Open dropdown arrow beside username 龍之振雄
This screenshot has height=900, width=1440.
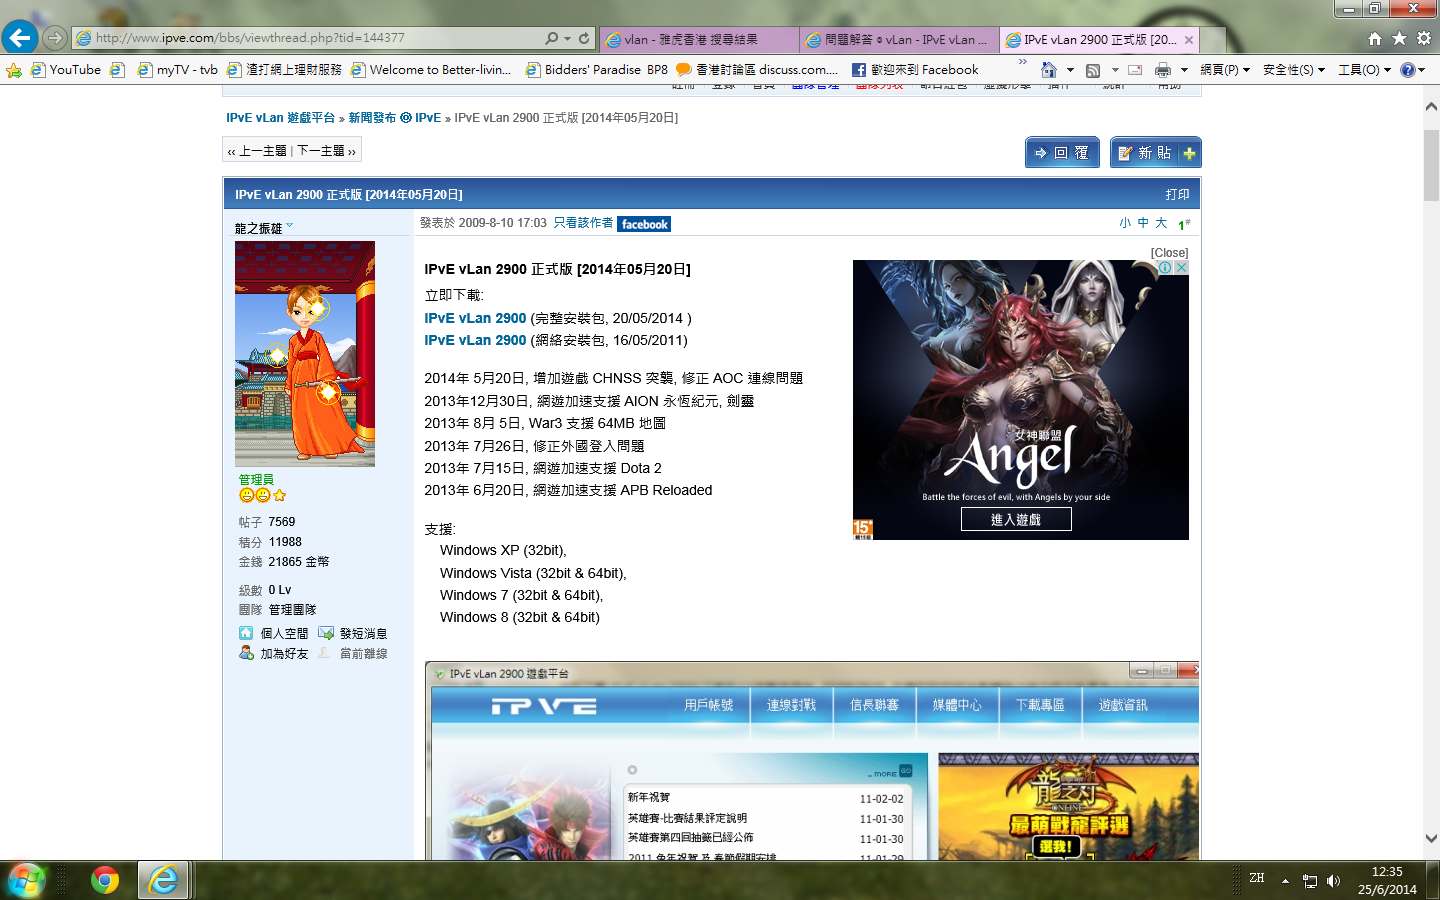290,227
